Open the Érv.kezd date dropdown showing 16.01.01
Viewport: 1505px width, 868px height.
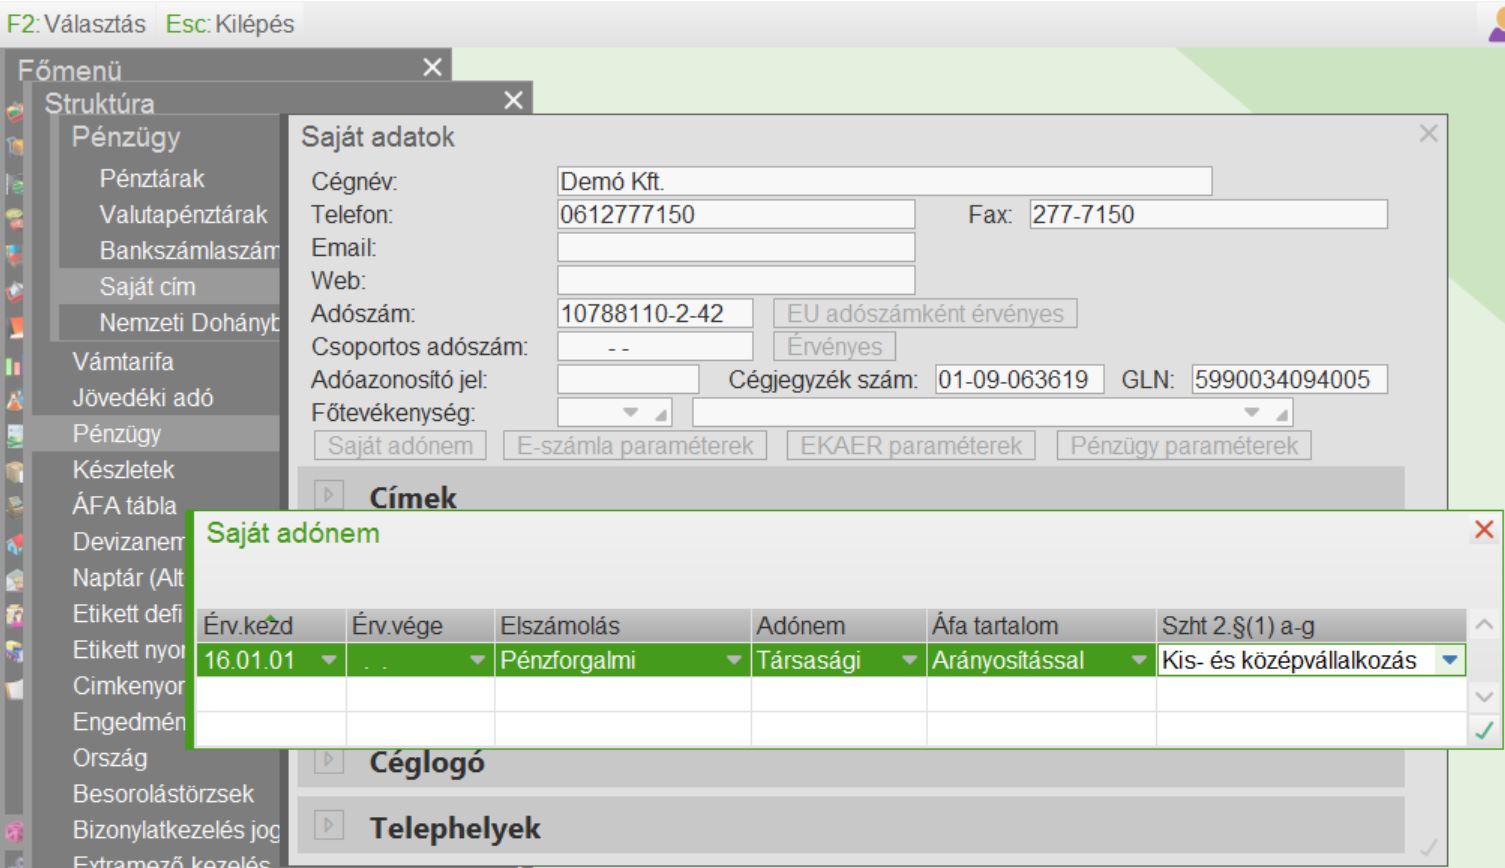click(329, 661)
